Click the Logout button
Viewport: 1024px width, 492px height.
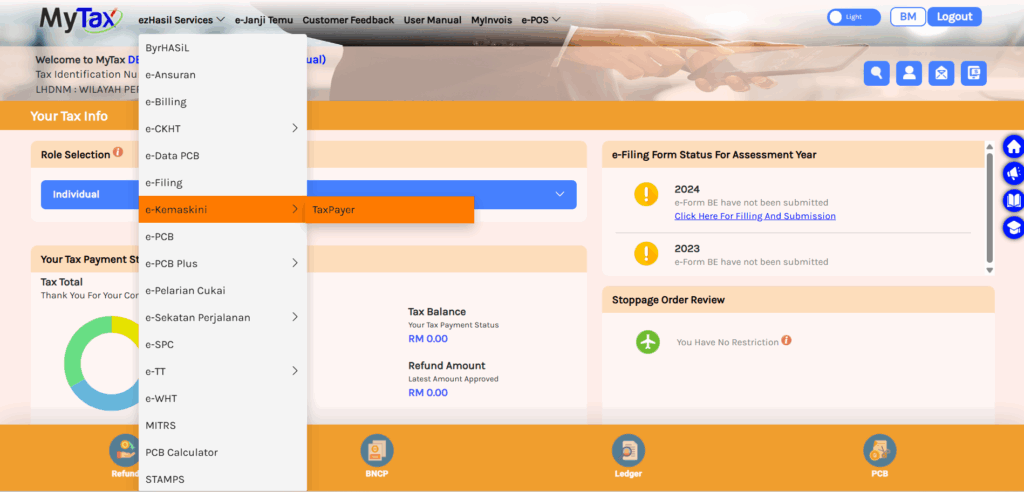click(x=955, y=17)
